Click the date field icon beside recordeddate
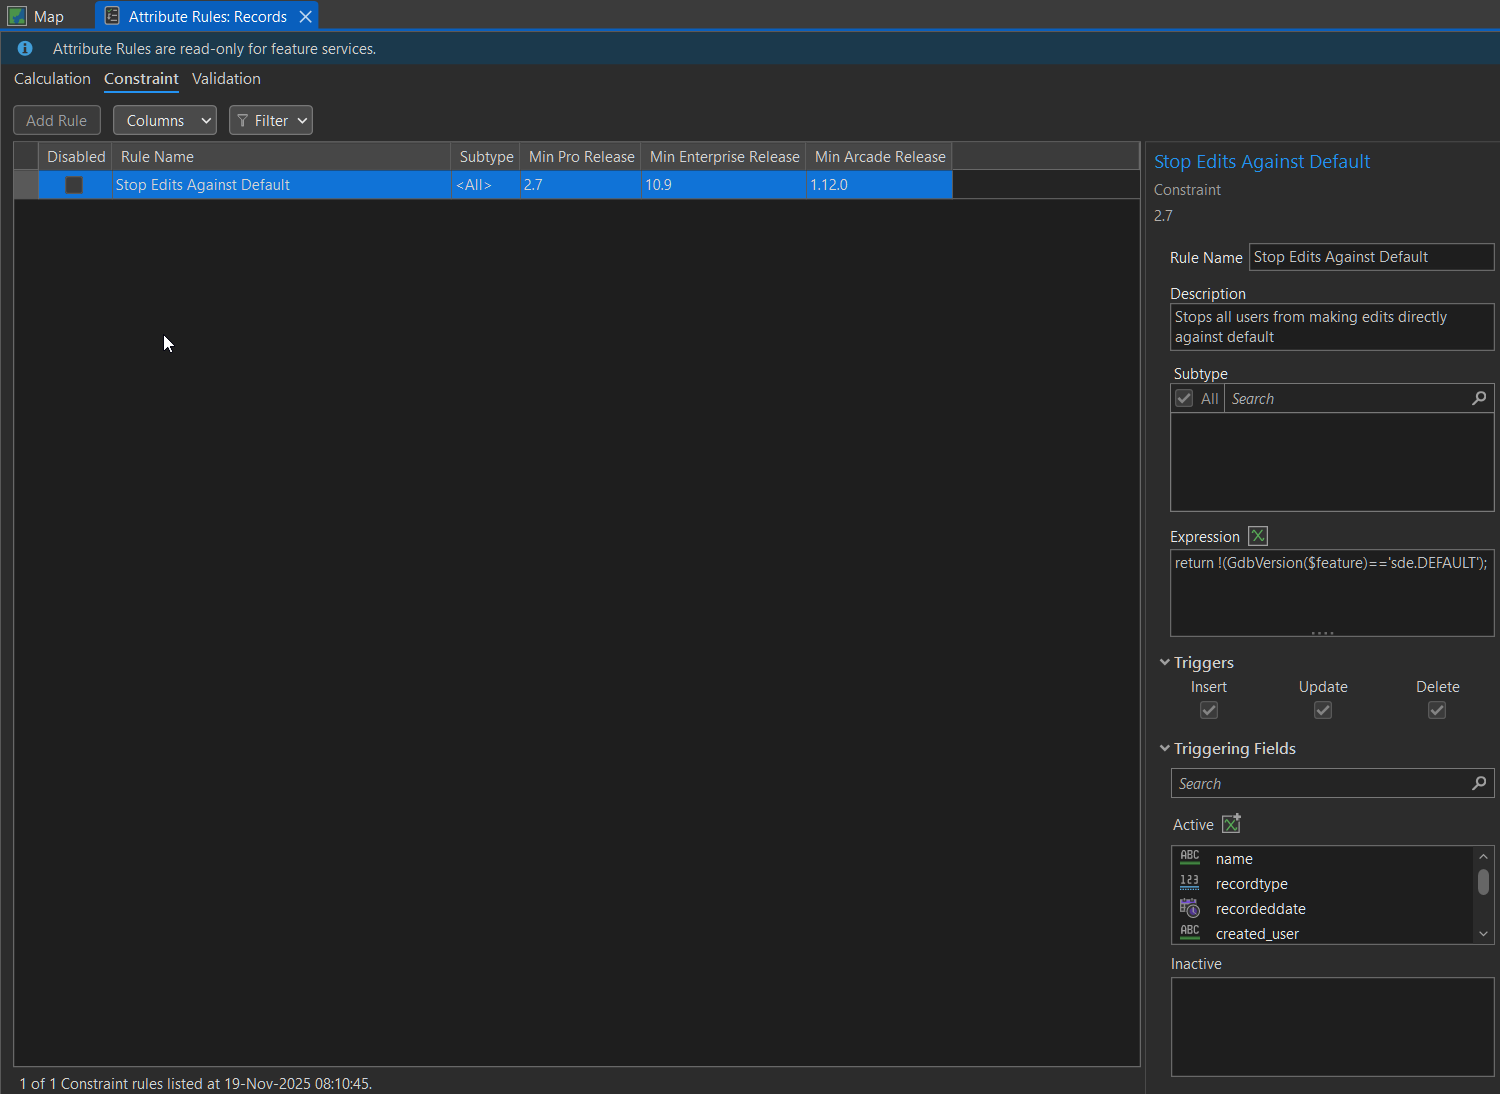 [x=1190, y=908]
